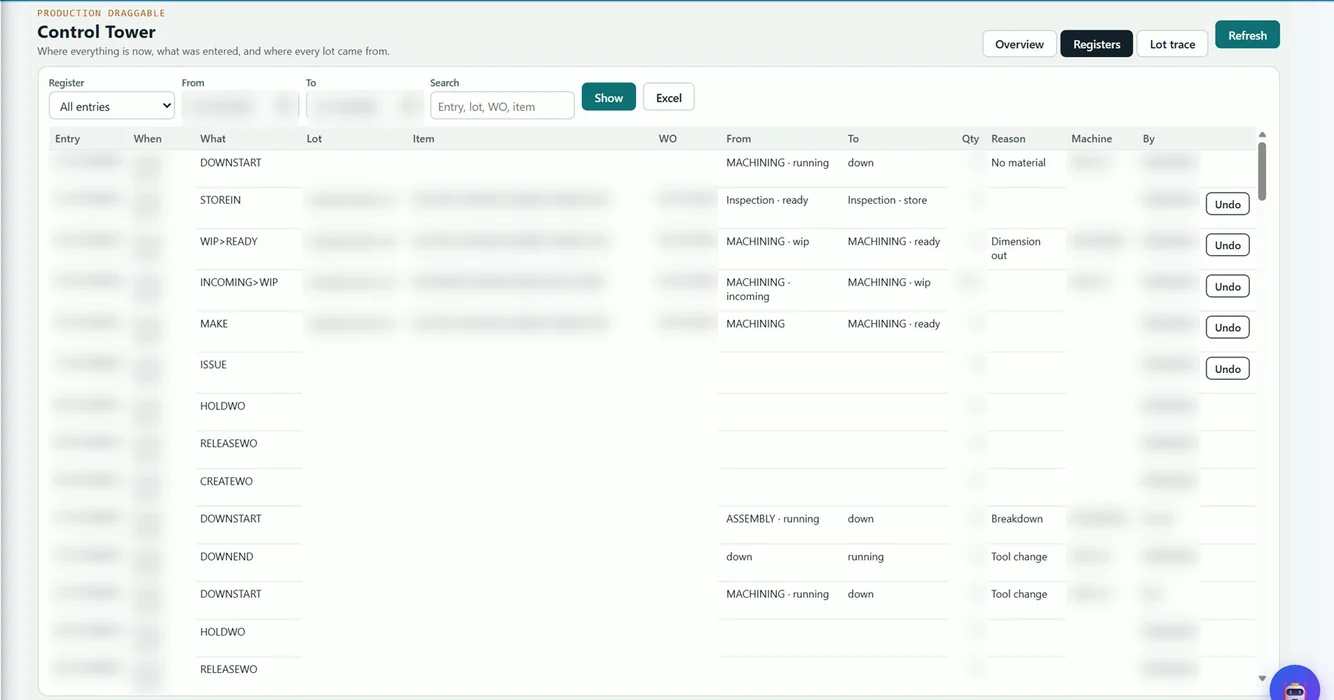Click the What column header
Screen dimensions: 1334x700
coord(213,139)
